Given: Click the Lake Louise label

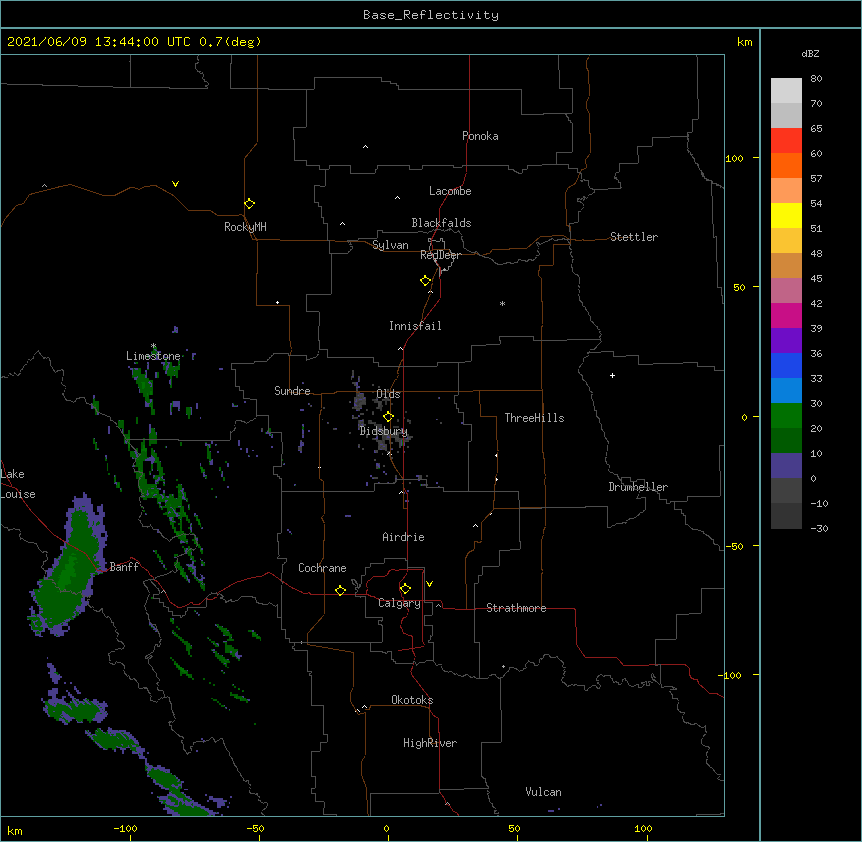Looking at the screenshot, I should 16,484.
